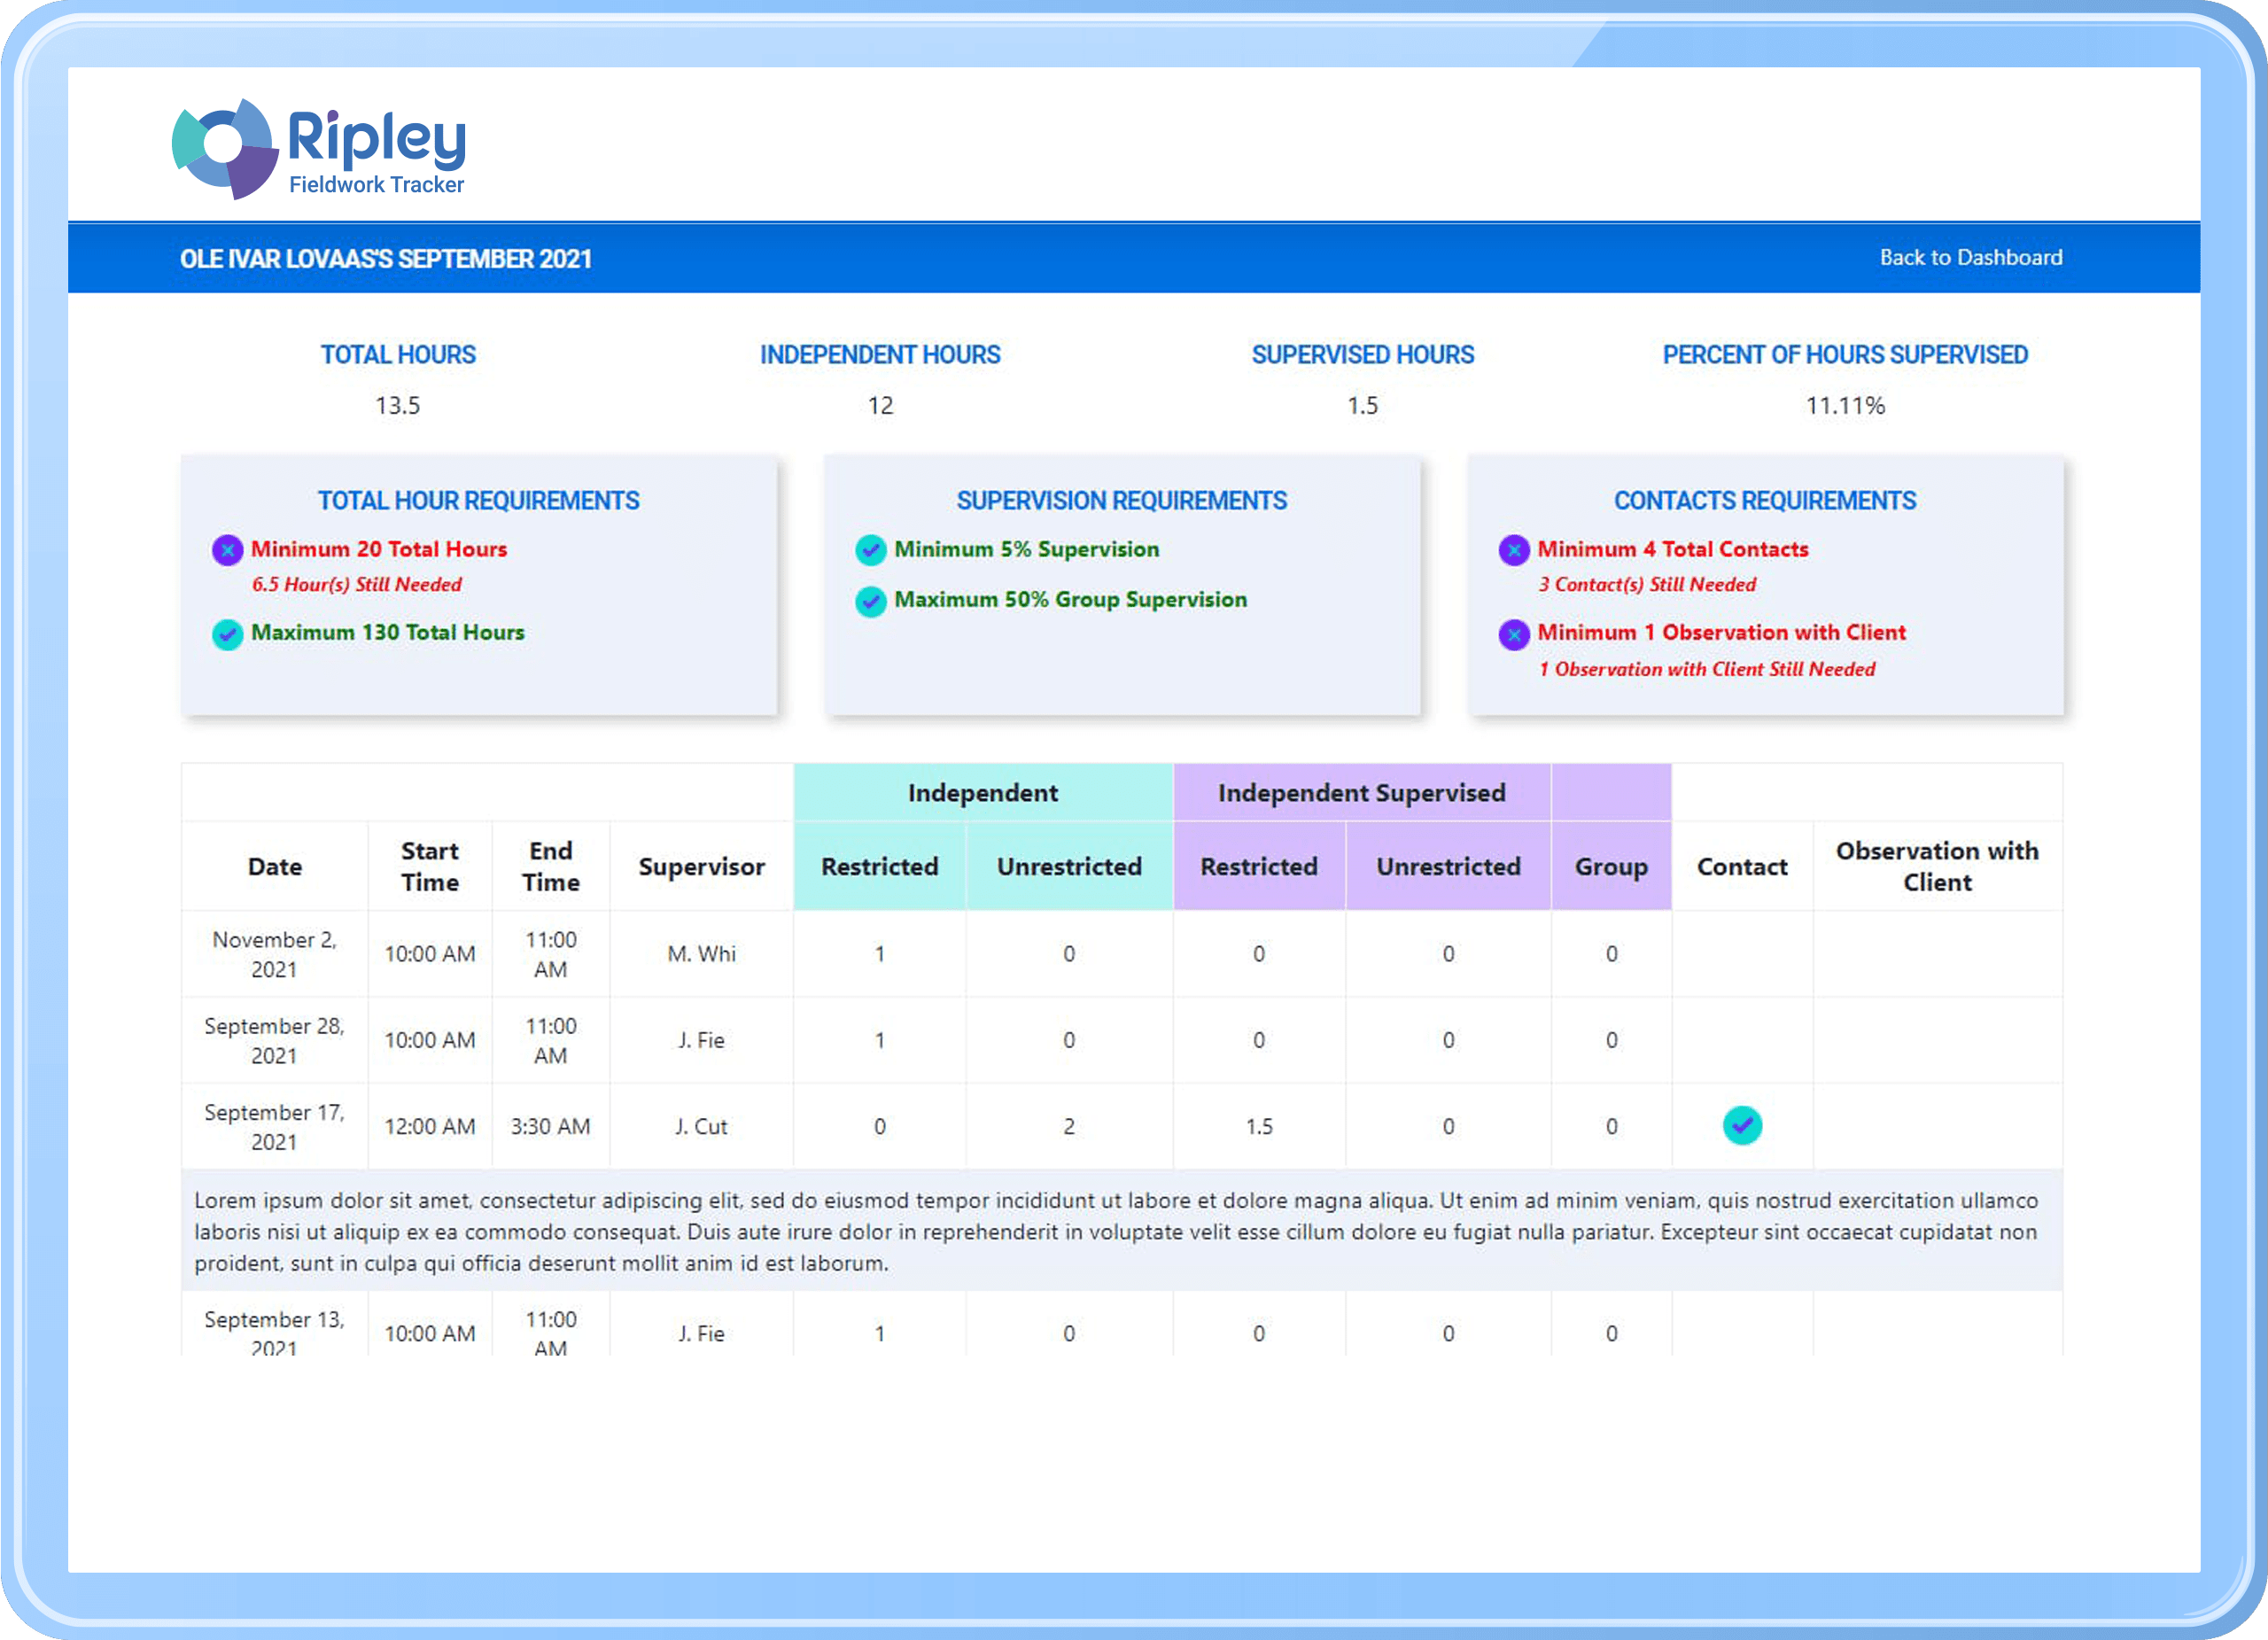Click the Contact checkmark in September 17 row
Viewport: 2268px width, 1640px height.
click(x=1742, y=1125)
